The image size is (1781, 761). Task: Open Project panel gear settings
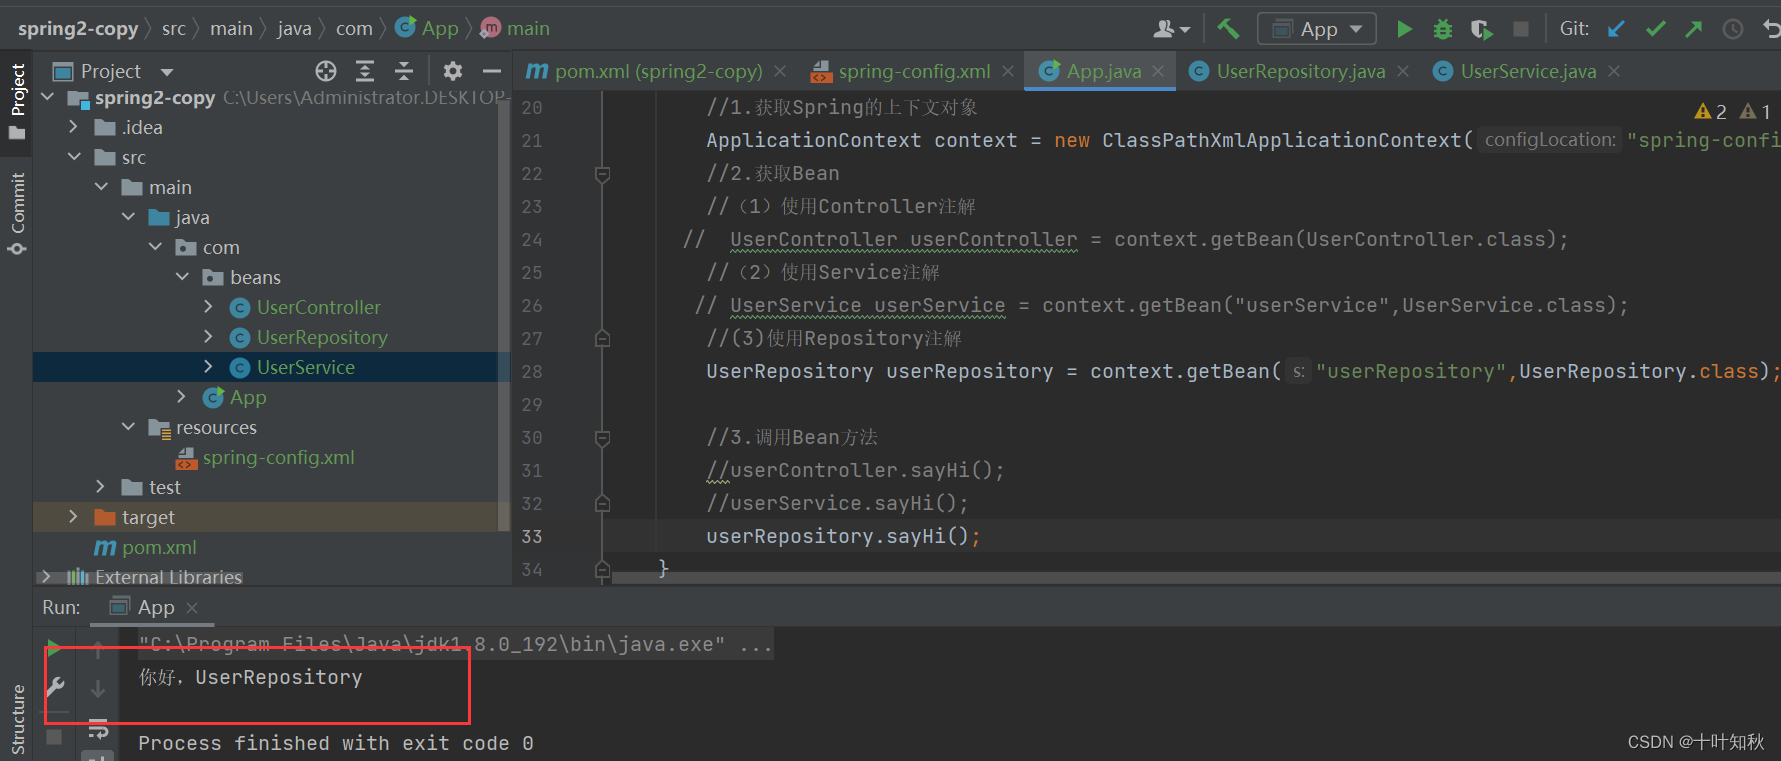(452, 71)
